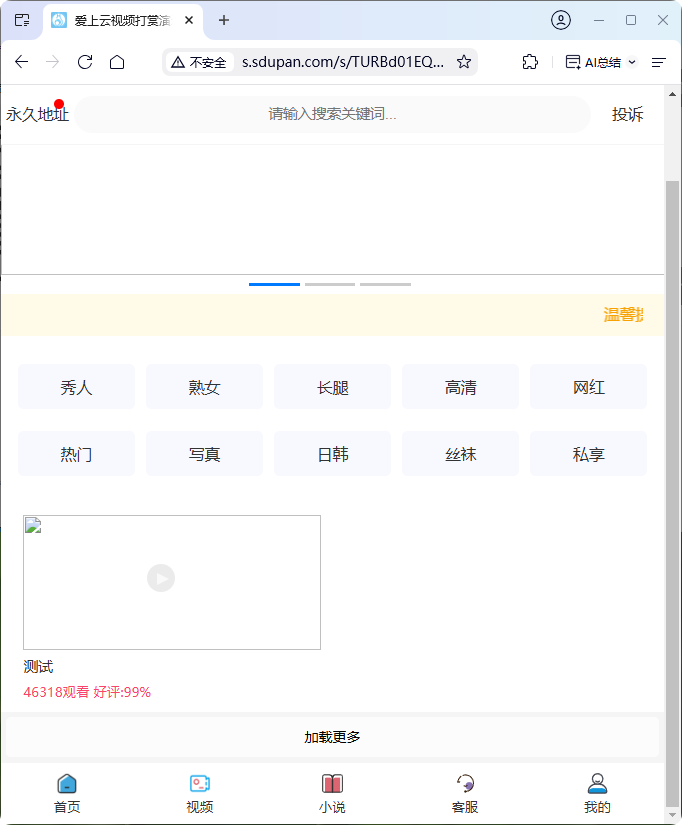
Task: Select the 热门 category tag
Action: 76,454
